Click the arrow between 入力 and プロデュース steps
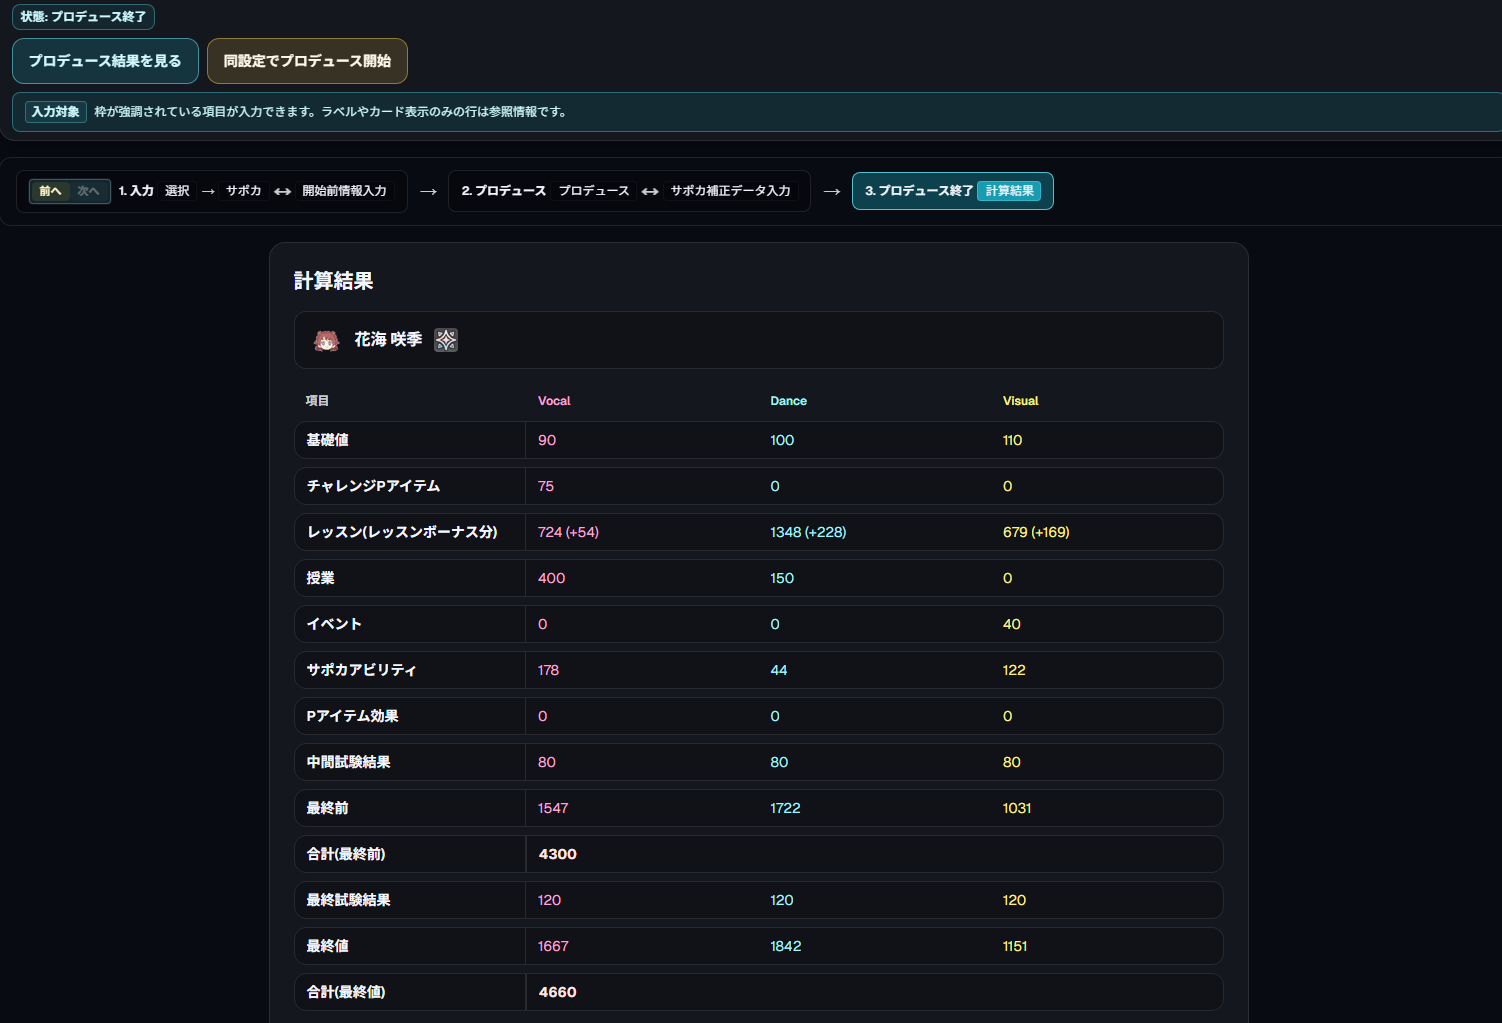The height and width of the screenshot is (1023, 1502). pos(429,191)
